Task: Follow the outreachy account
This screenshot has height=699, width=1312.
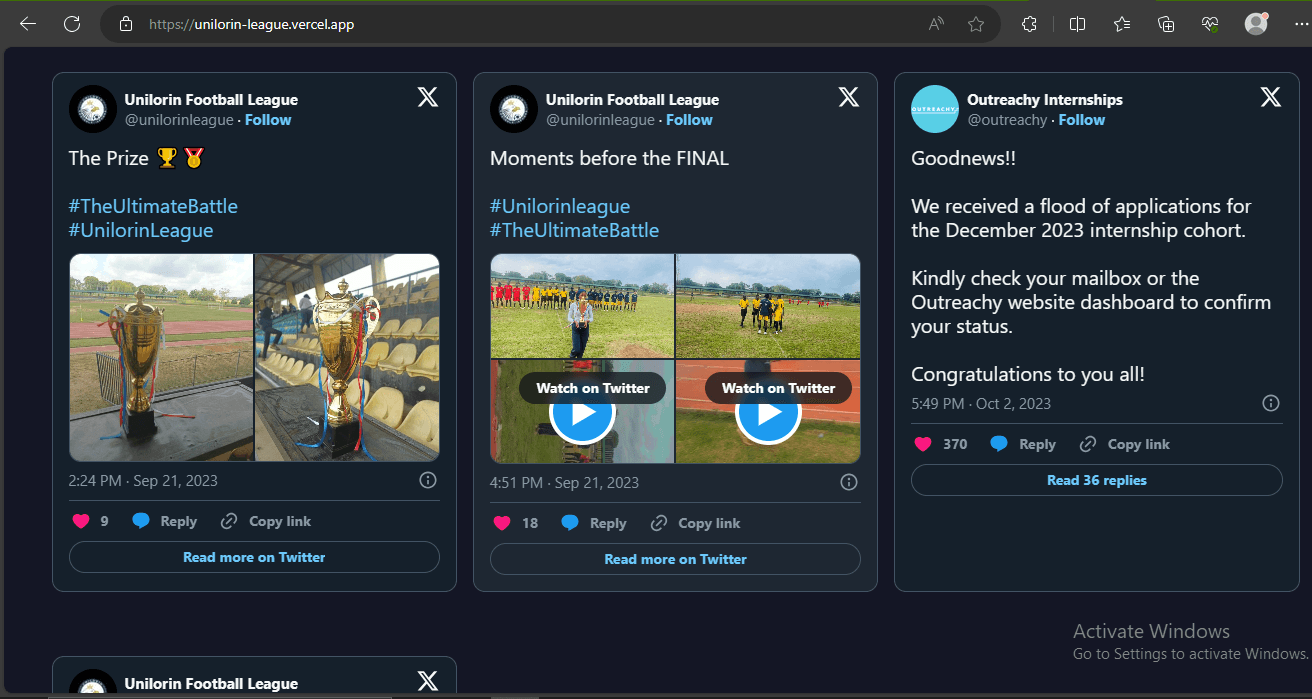Action: pos(1082,120)
